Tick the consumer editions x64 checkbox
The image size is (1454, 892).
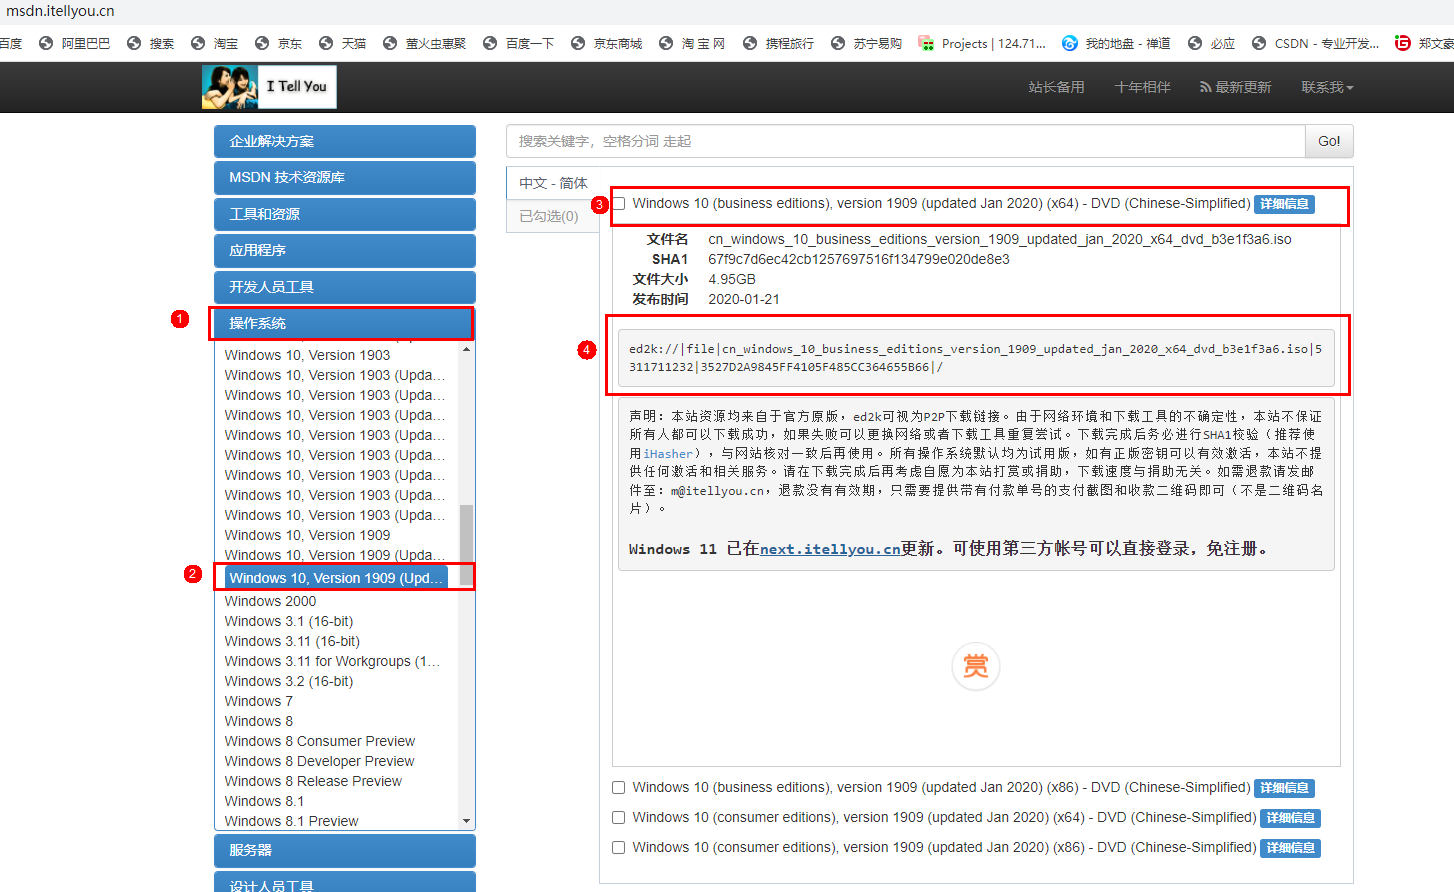click(x=619, y=818)
